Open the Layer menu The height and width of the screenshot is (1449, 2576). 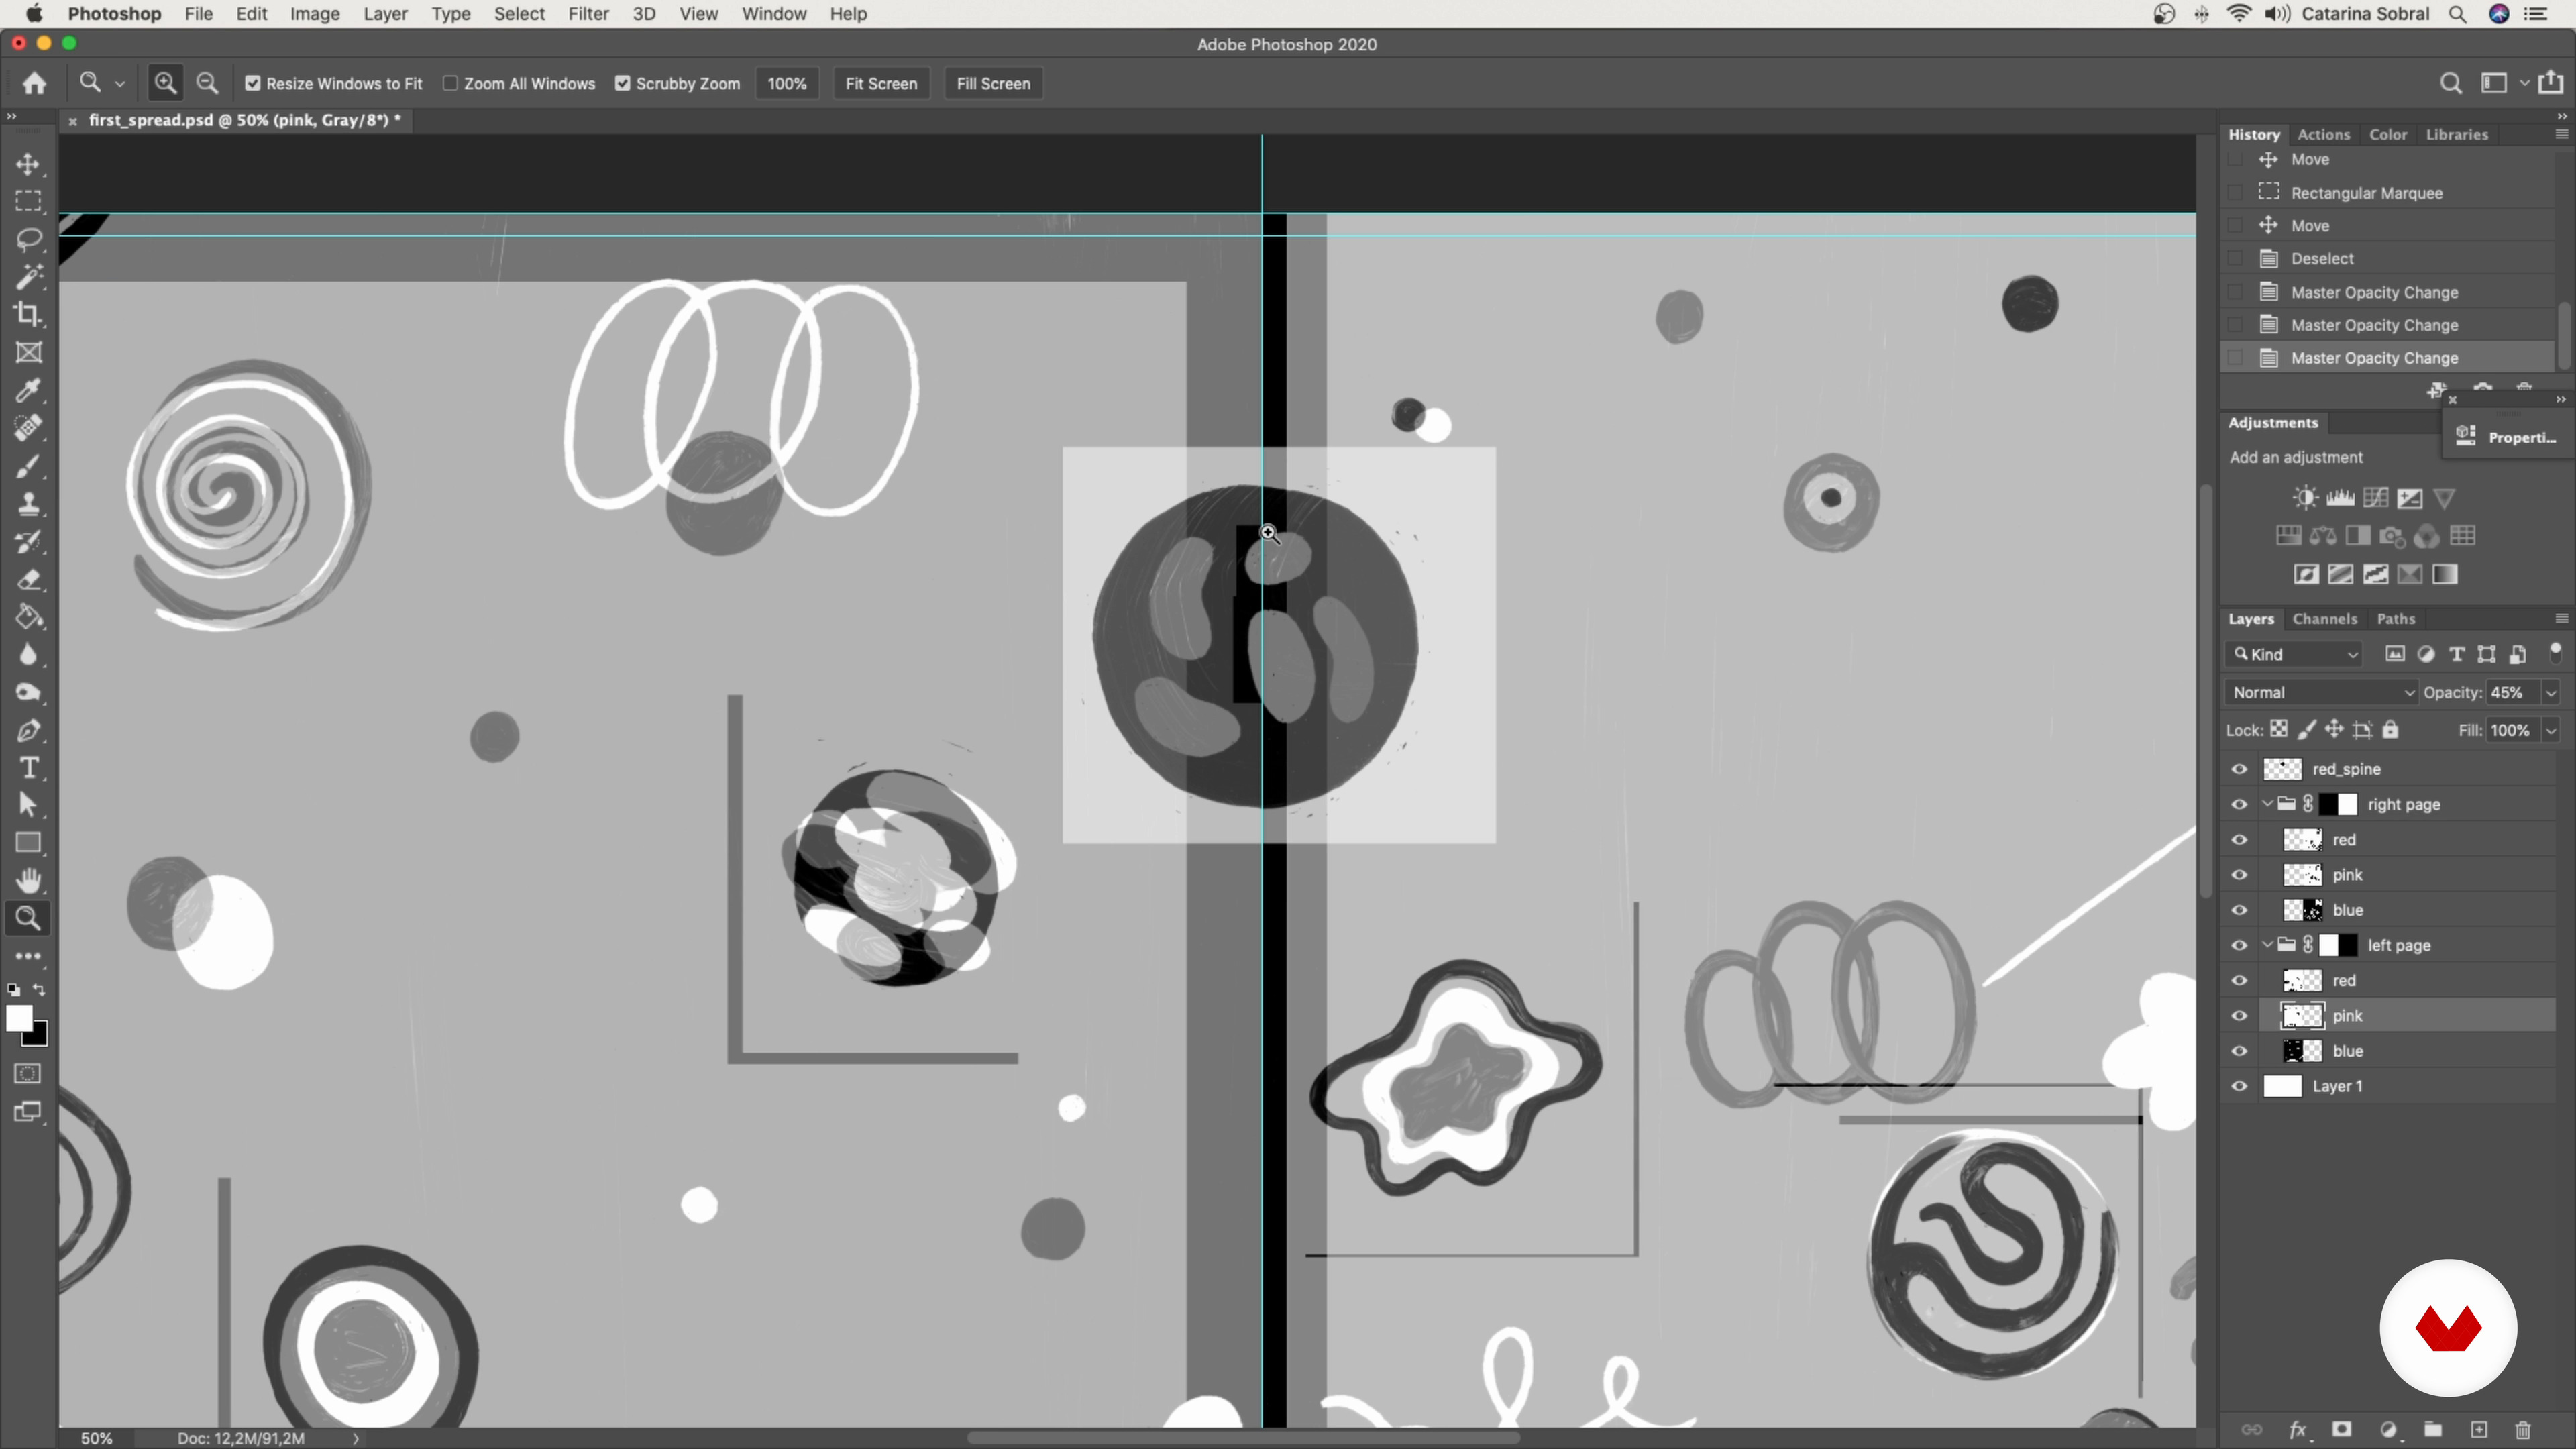click(x=385, y=14)
